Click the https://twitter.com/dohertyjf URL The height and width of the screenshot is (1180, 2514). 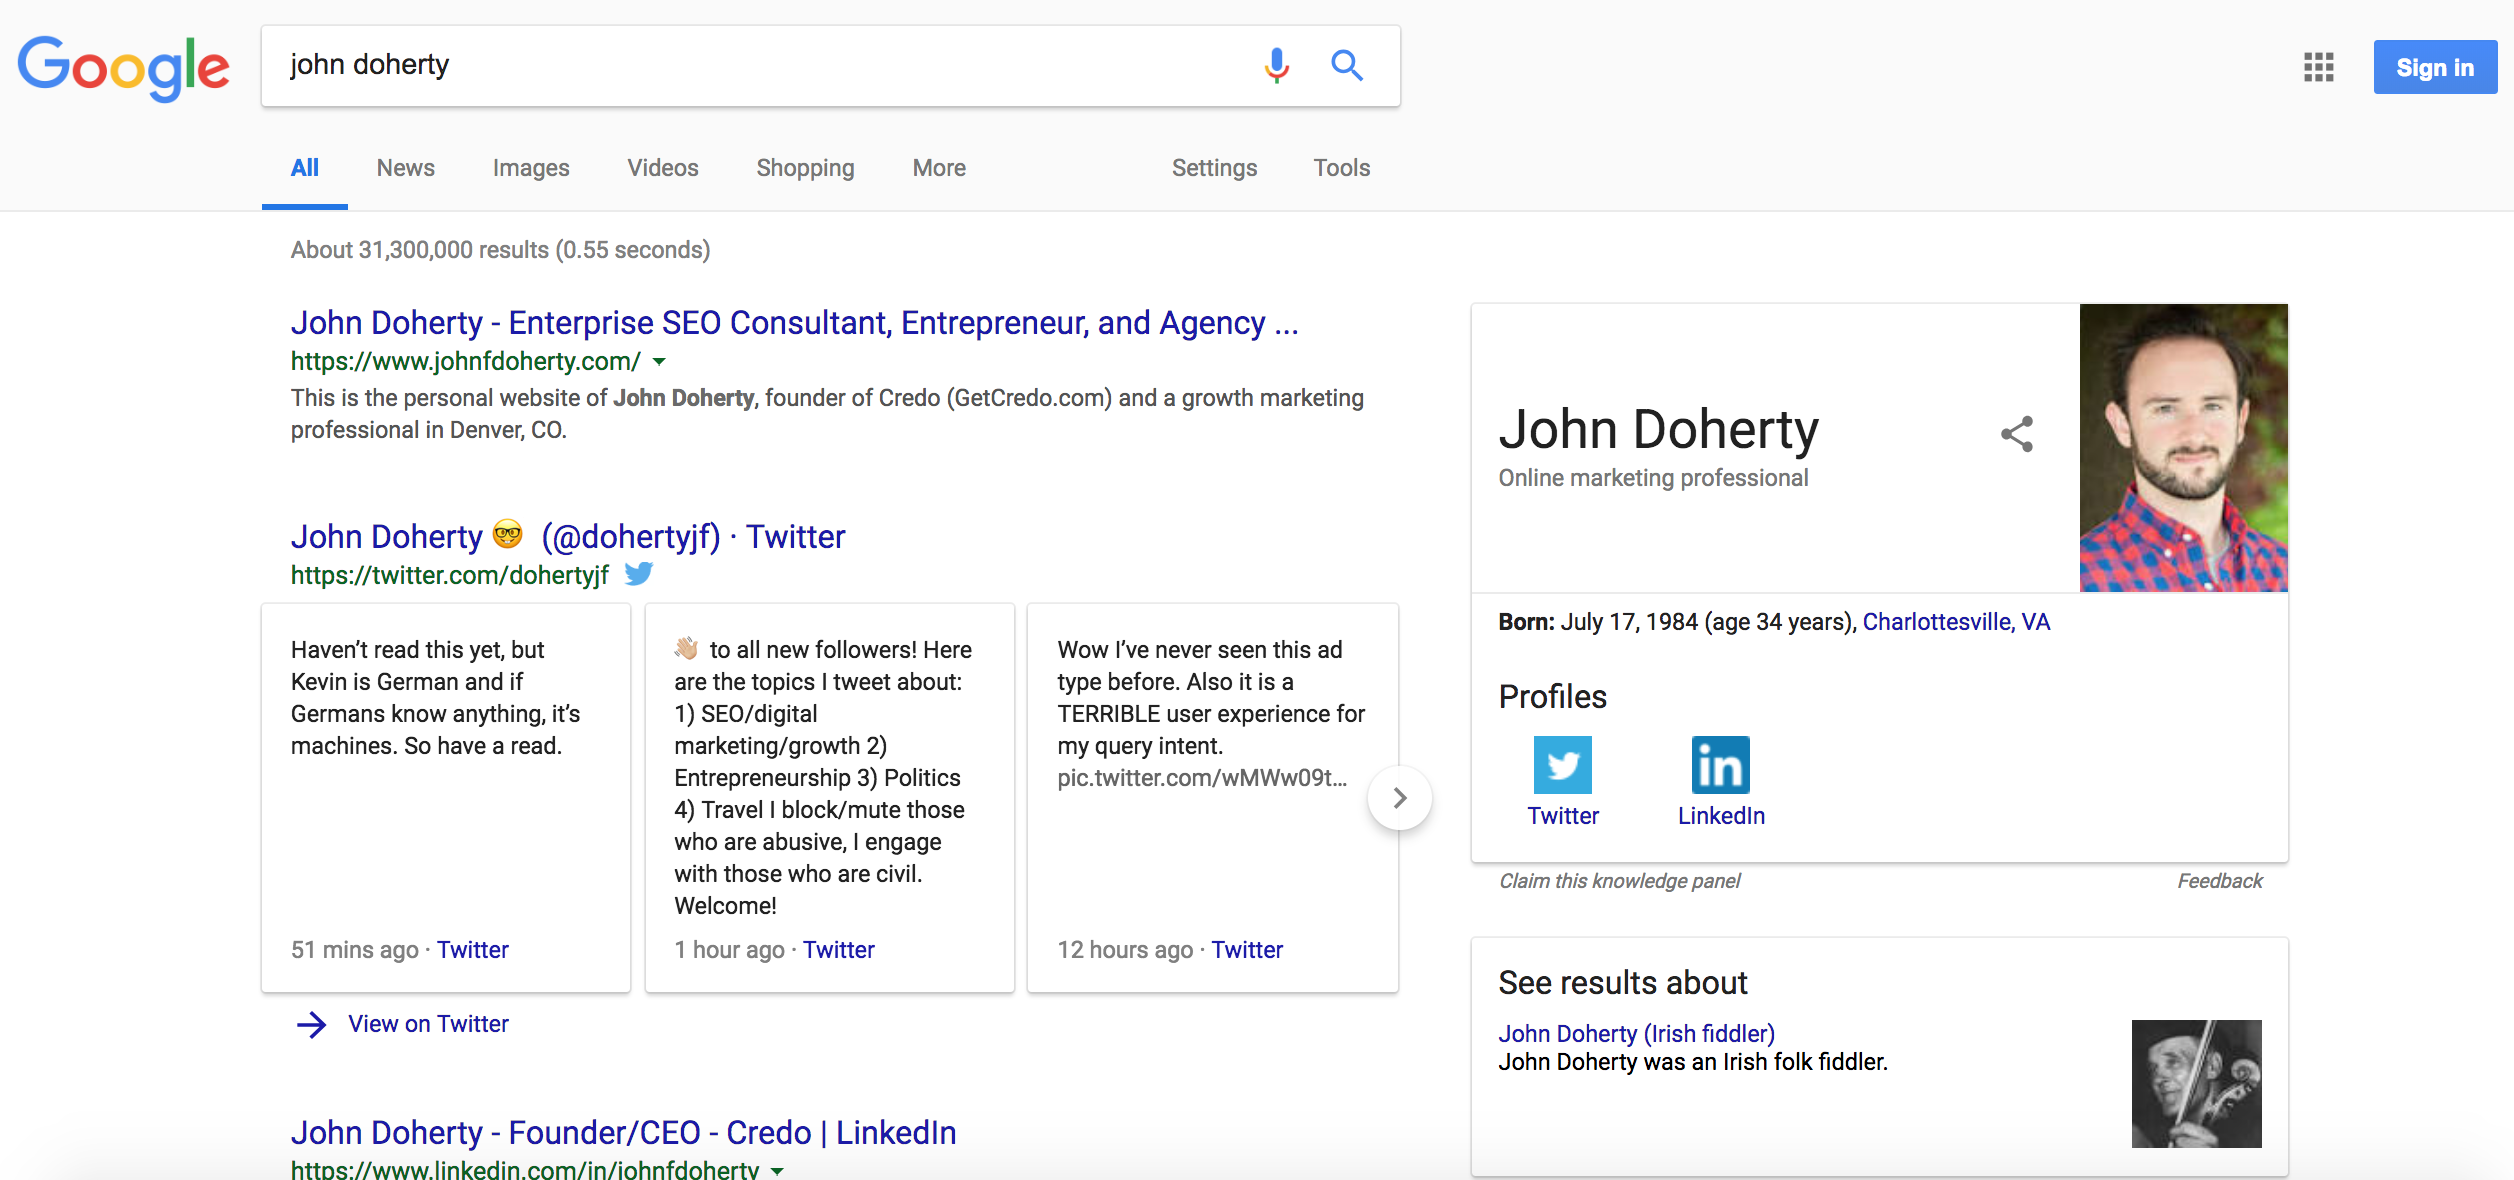[449, 575]
